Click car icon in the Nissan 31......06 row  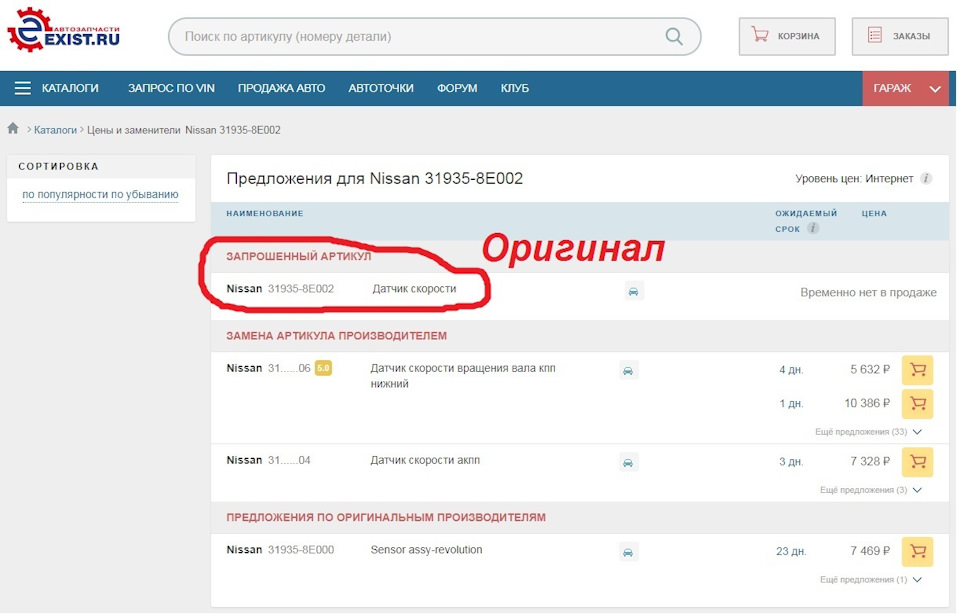coord(628,370)
